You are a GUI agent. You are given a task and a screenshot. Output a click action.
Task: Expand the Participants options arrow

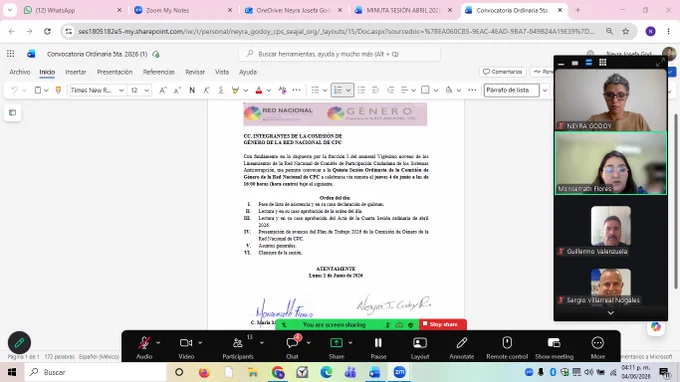click(x=262, y=343)
